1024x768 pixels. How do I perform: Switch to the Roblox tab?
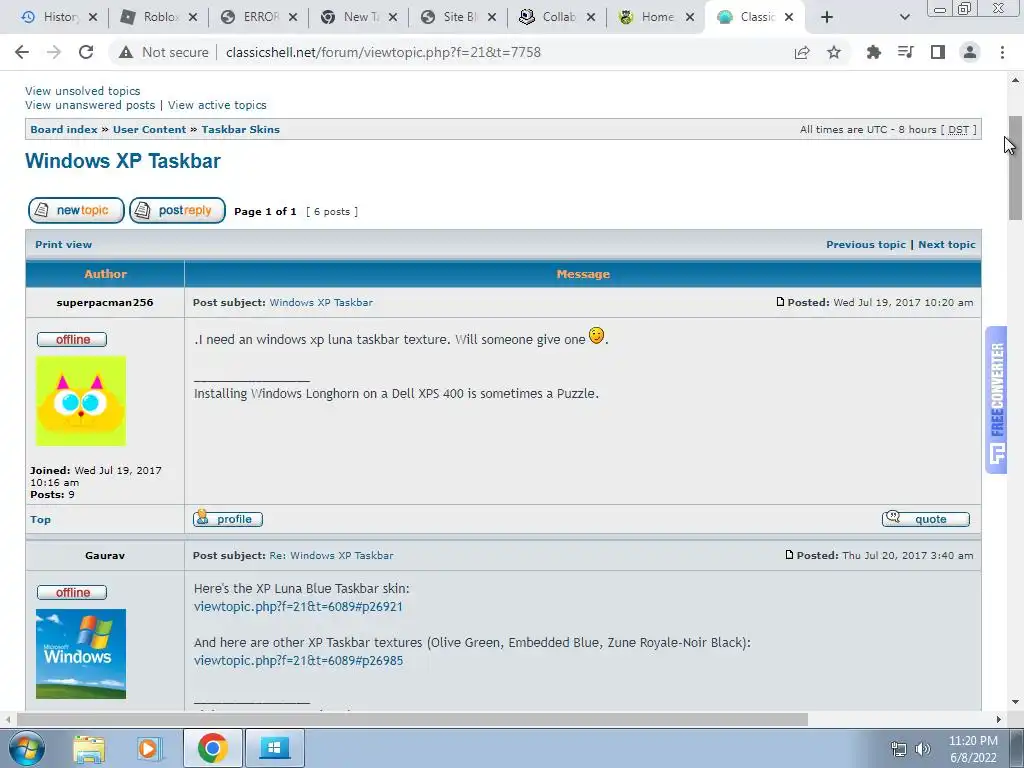coord(152,17)
